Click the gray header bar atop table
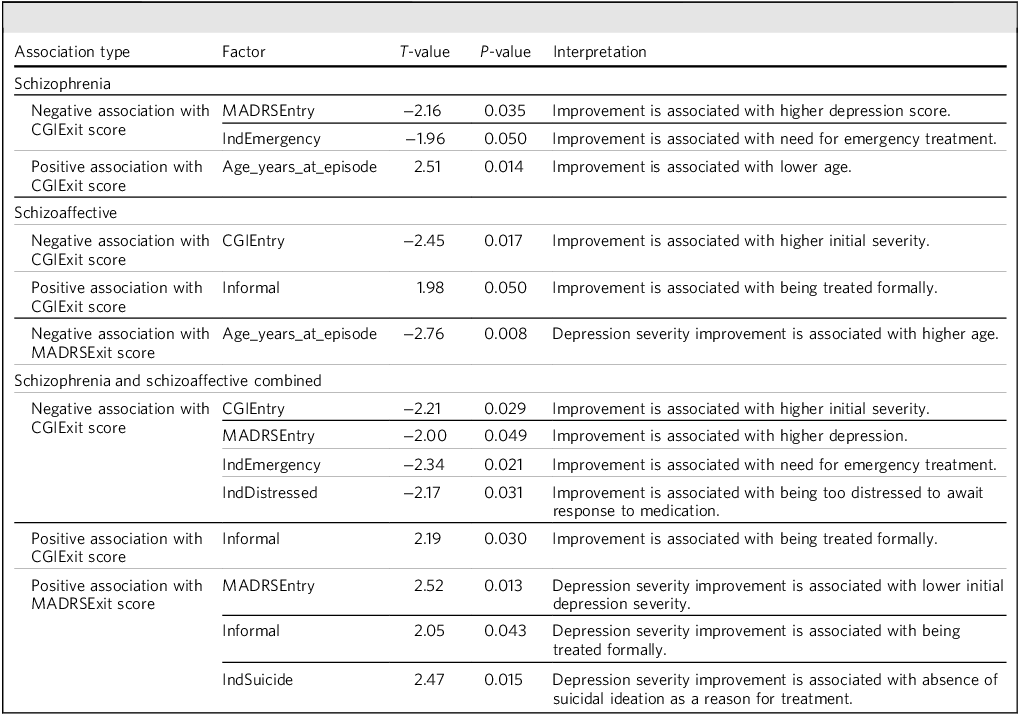1020x715 pixels. click(x=510, y=18)
